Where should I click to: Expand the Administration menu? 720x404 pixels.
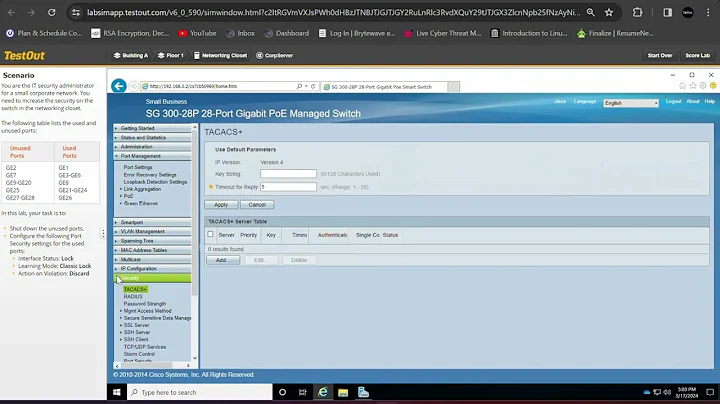[x=152, y=147]
